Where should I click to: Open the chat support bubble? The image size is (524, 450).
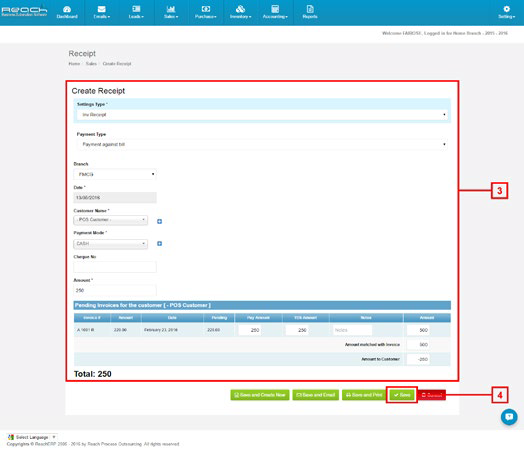[x=509, y=417]
